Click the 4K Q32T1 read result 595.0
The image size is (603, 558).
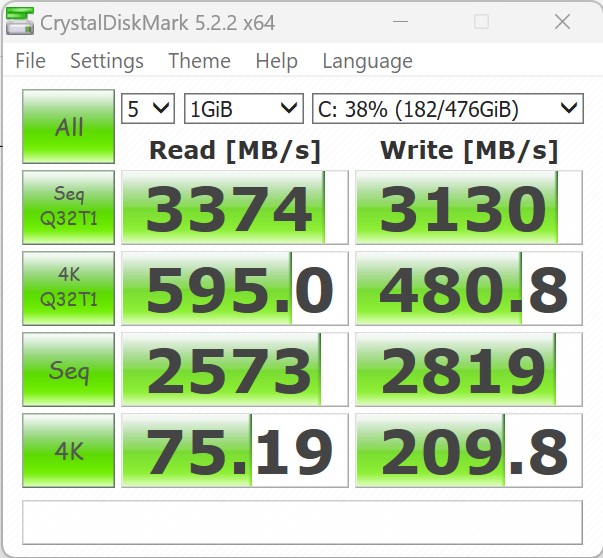point(235,288)
